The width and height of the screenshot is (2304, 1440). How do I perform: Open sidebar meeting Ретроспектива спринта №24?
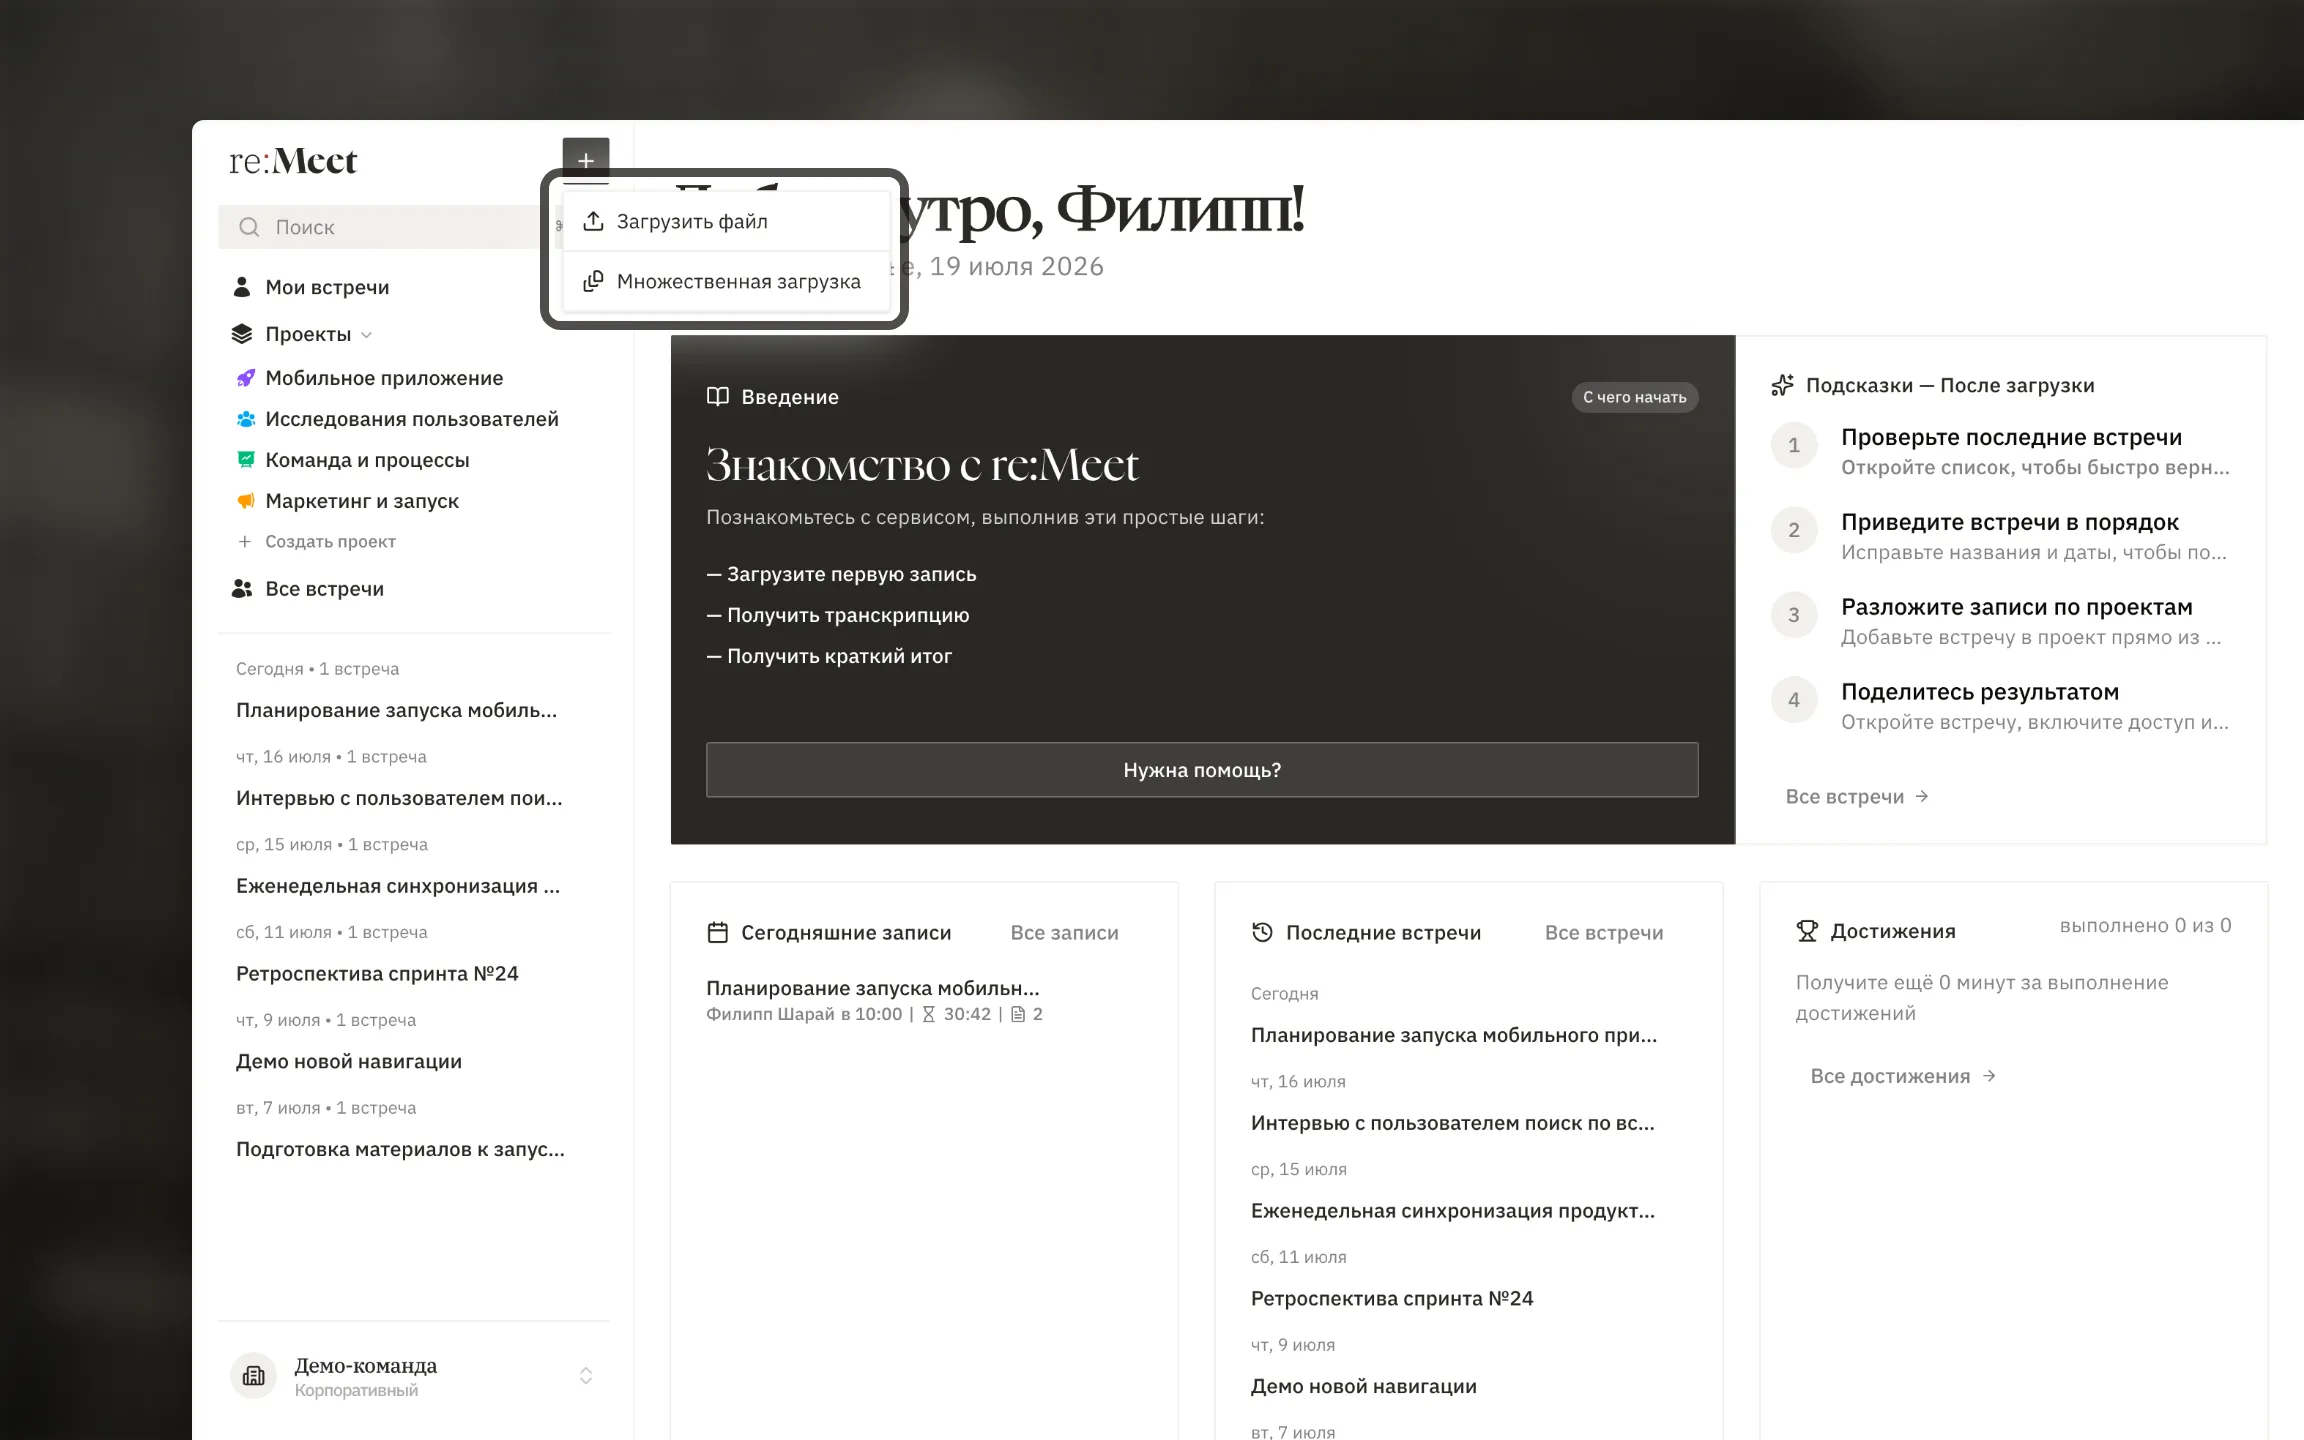[377, 974]
